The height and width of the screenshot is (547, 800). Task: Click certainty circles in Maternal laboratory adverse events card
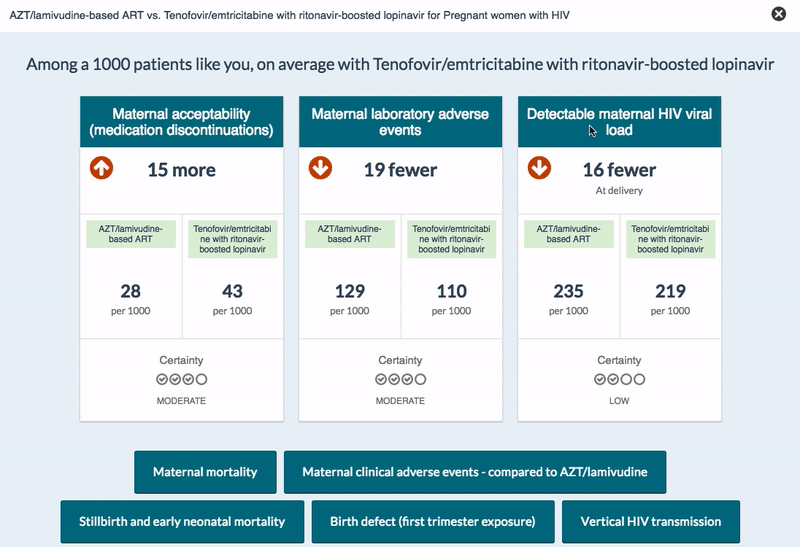tap(401, 379)
